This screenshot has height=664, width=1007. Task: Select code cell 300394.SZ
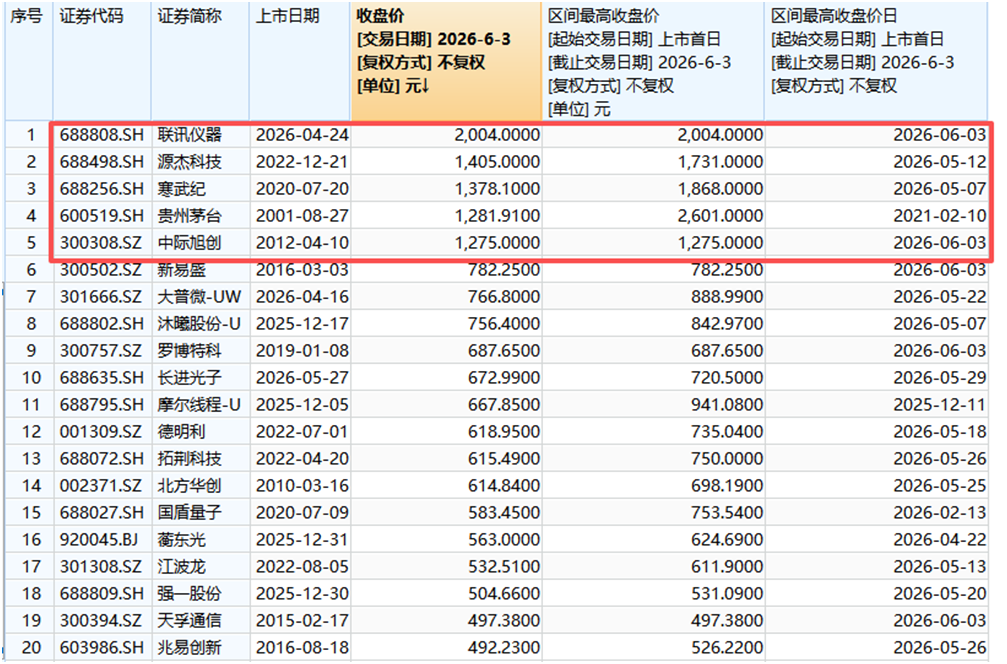[x=102, y=620]
